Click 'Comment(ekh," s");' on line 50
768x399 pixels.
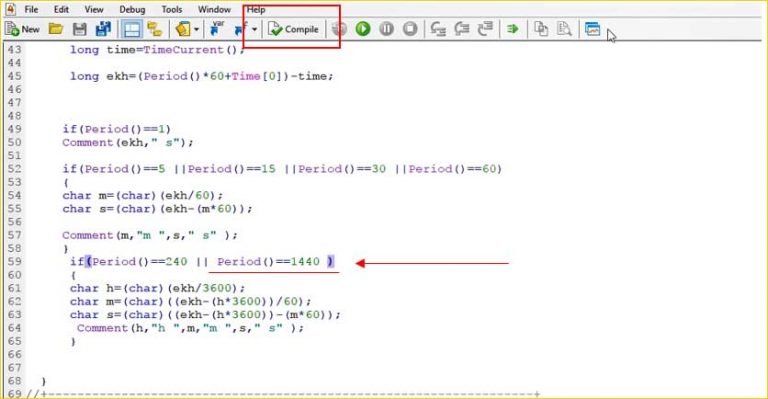pyautogui.click(x=128, y=142)
